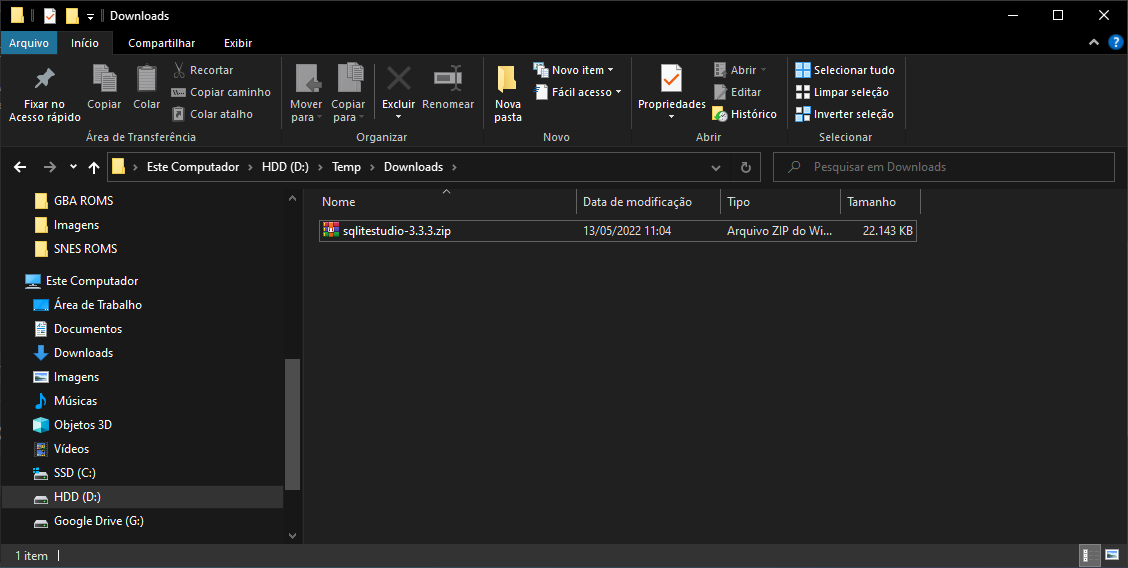Image resolution: width=1128 pixels, height=568 pixels.
Task: Create a folder with Nova pasta
Action: (508, 93)
